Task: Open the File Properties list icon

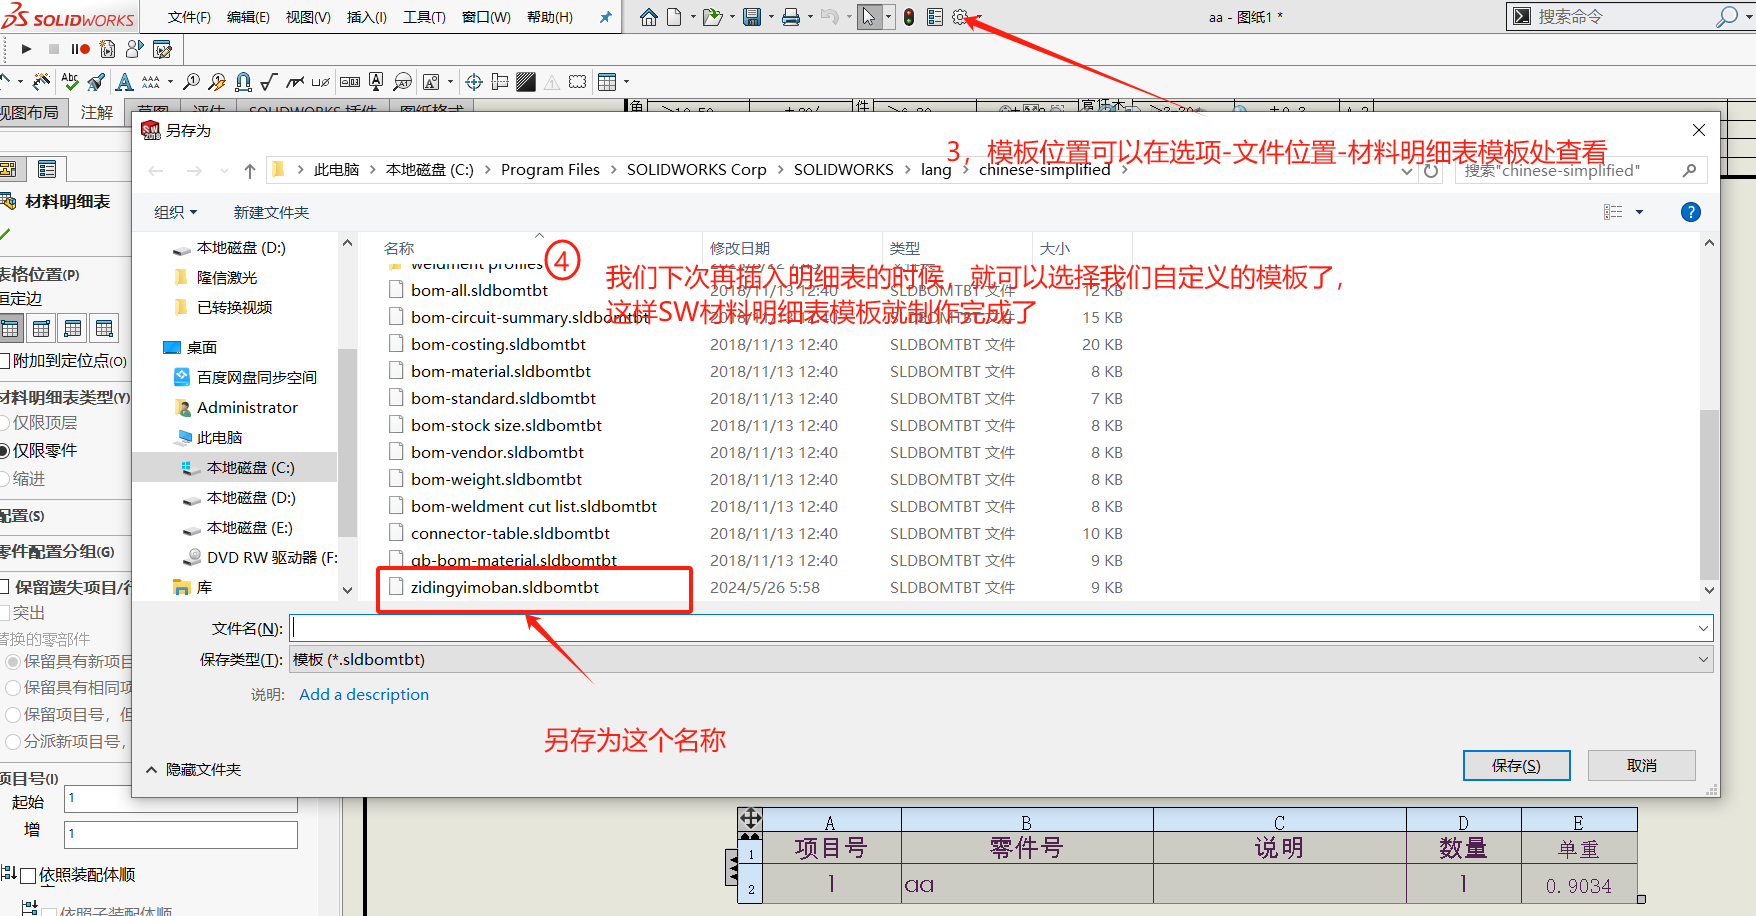Action: click(x=935, y=17)
